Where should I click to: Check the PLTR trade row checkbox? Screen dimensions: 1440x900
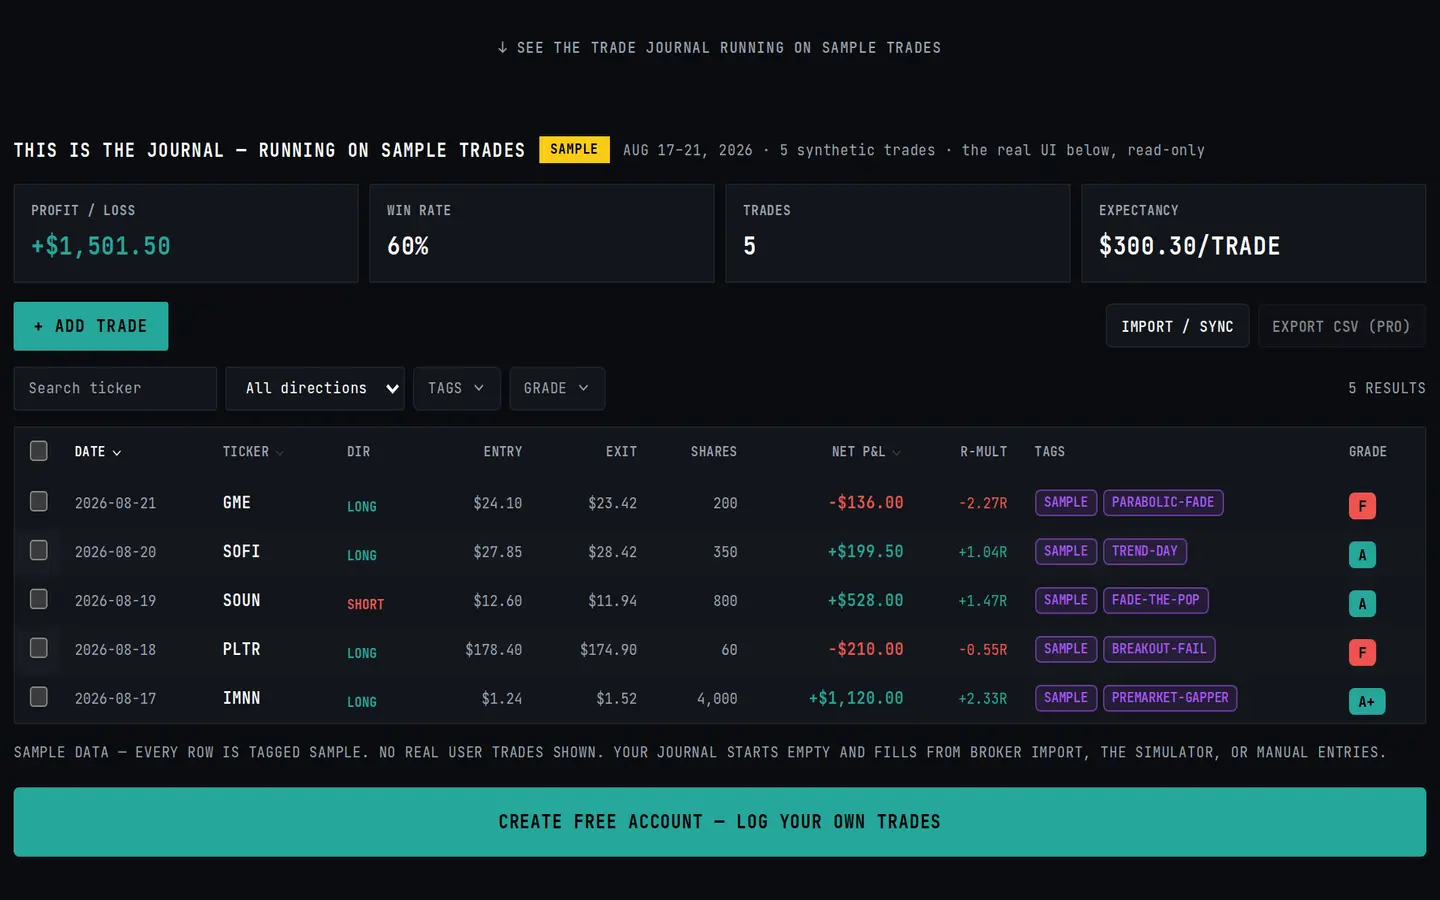tap(39, 648)
